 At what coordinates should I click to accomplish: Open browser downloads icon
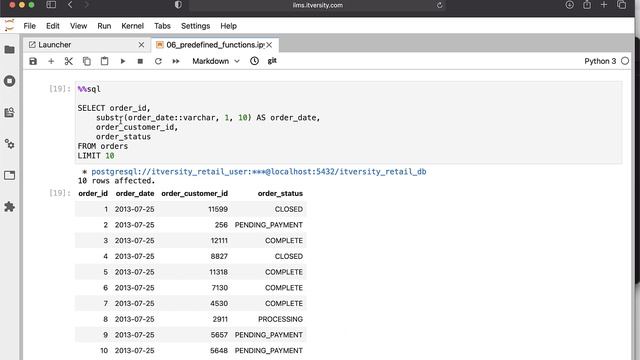(x=569, y=5)
